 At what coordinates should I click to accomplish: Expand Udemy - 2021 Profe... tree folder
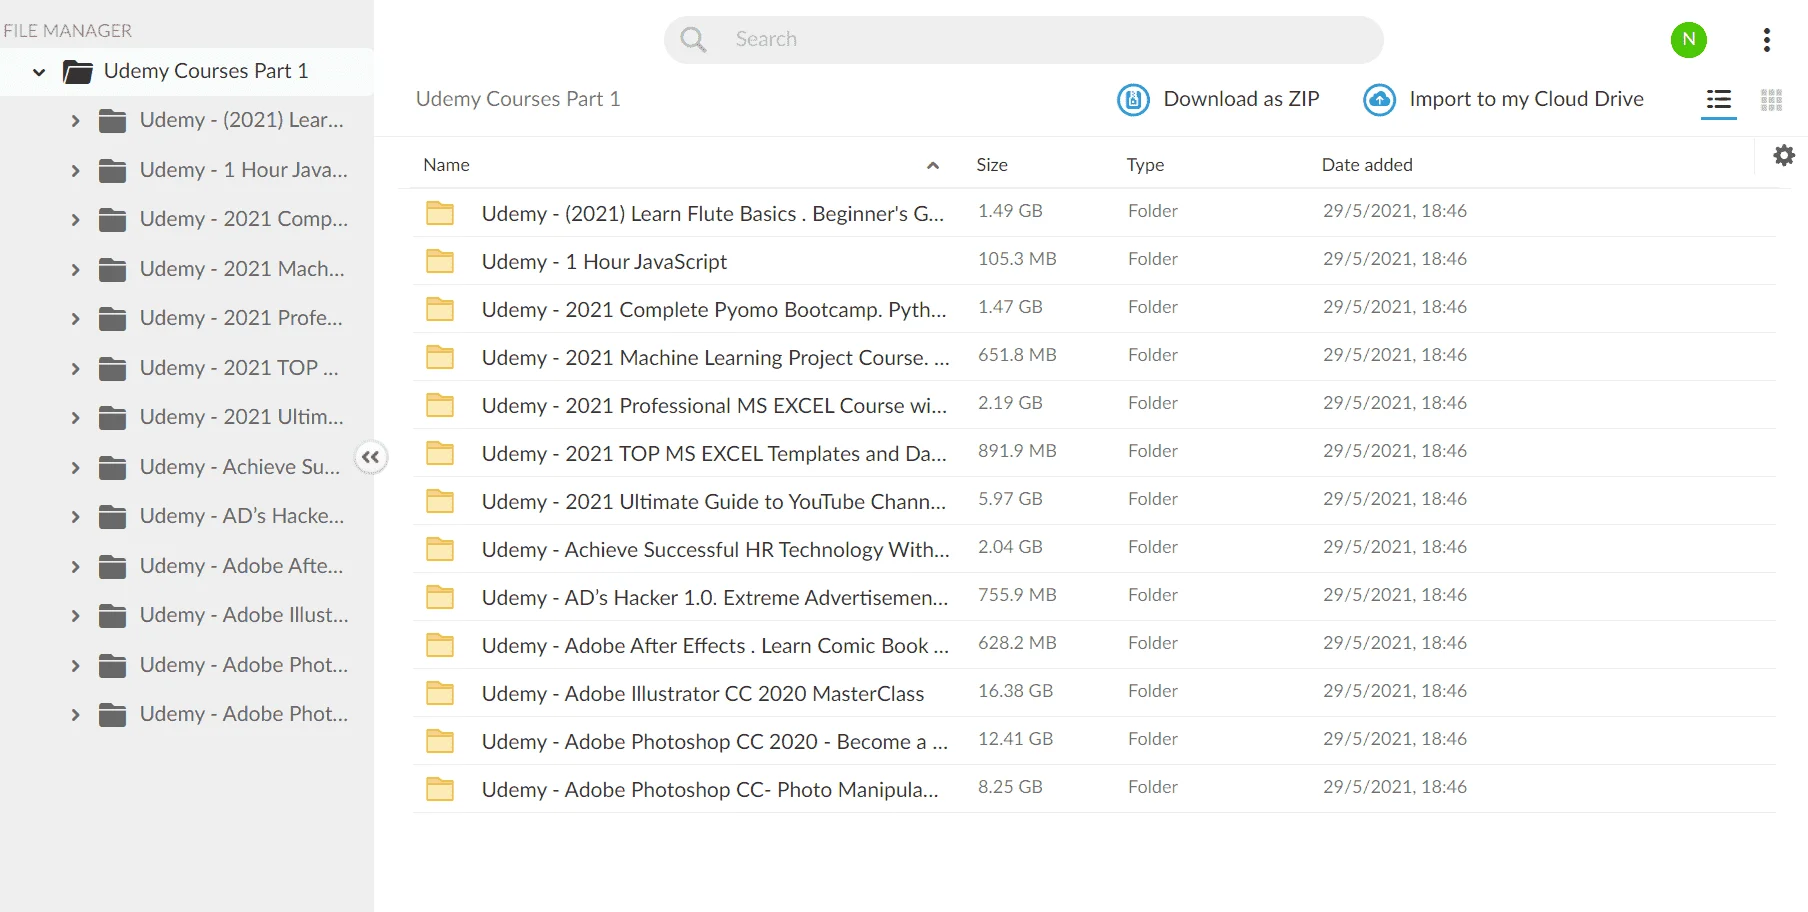point(75,319)
